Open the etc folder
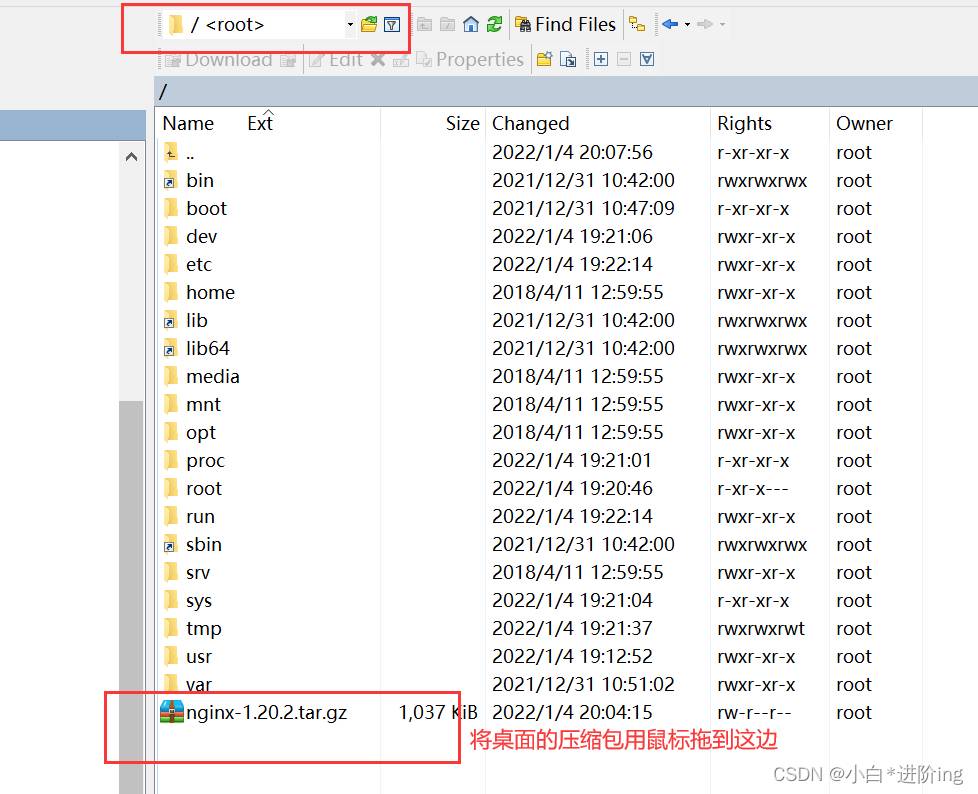Screen dimensions: 978x794 (x=199, y=265)
